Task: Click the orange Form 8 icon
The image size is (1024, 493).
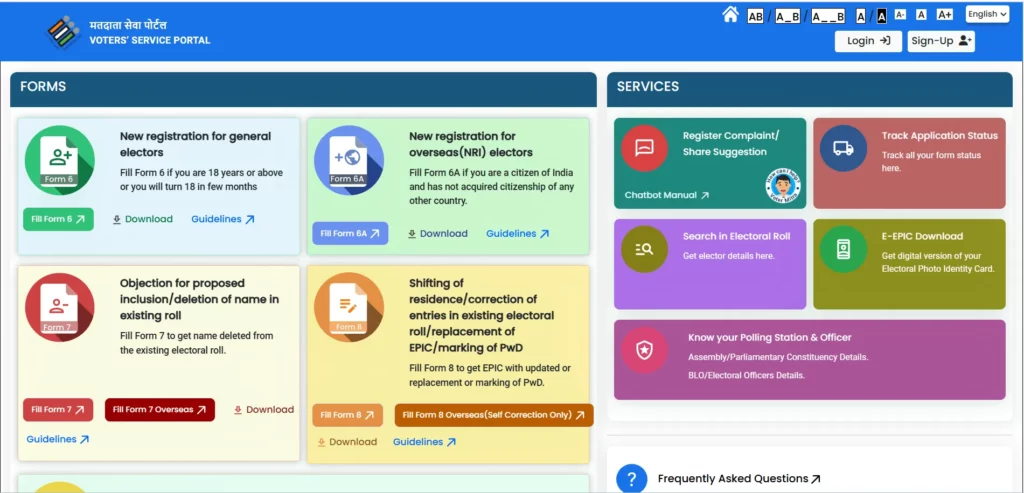Action: point(349,307)
